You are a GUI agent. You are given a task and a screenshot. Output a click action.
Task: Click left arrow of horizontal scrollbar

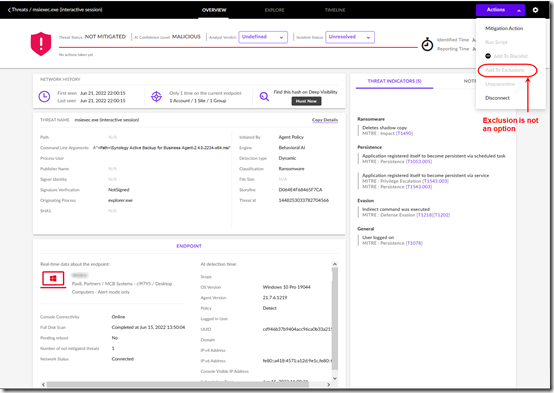click(x=43, y=384)
